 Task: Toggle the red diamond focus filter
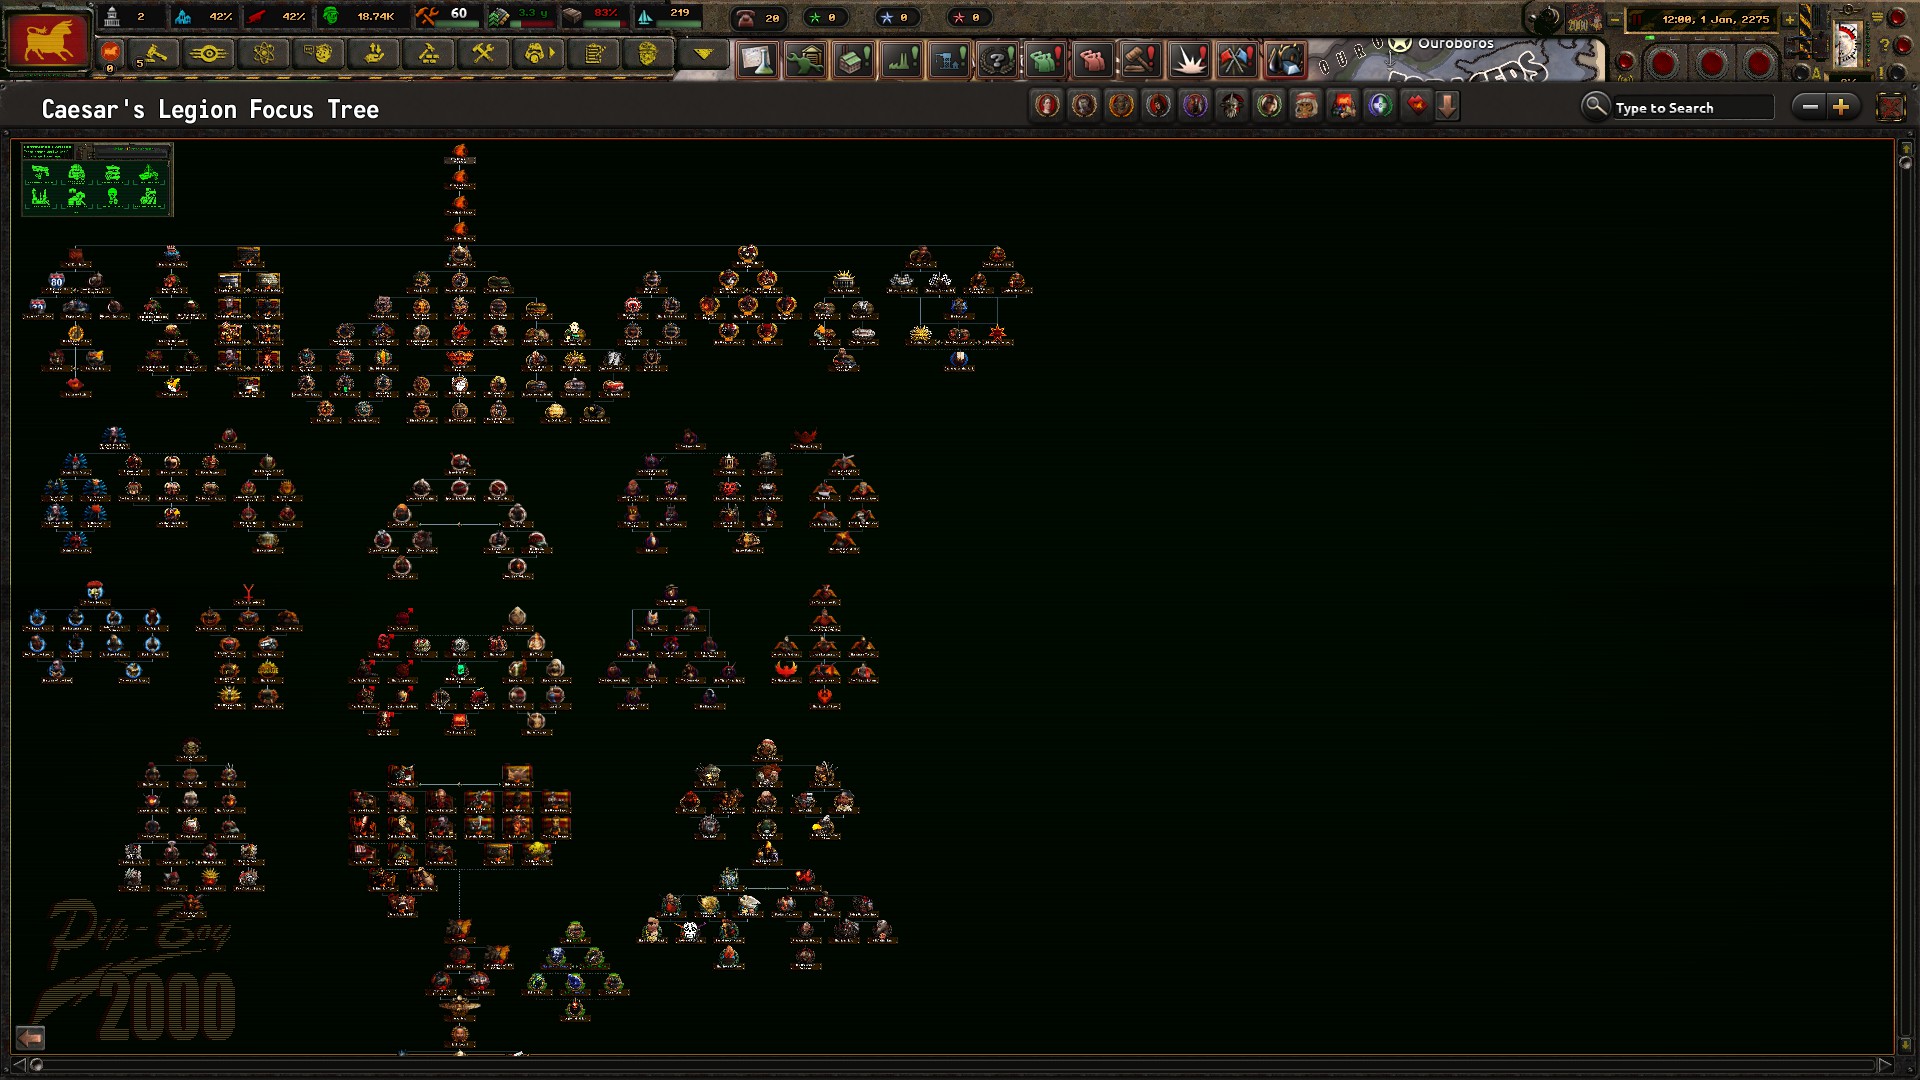pyautogui.click(x=1417, y=105)
